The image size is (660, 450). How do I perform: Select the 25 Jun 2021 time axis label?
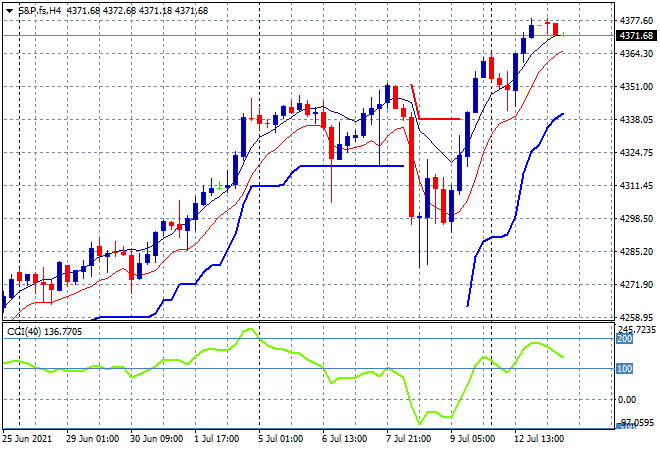point(27,439)
